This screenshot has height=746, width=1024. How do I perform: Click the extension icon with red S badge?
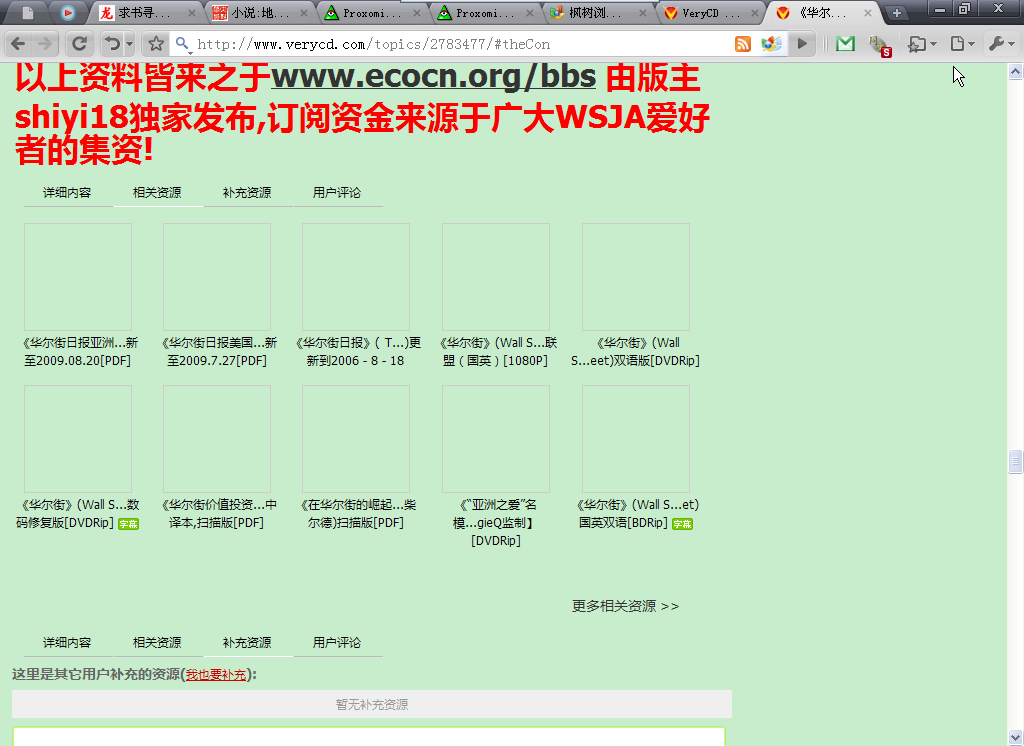pyautogui.click(x=881, y=45)
